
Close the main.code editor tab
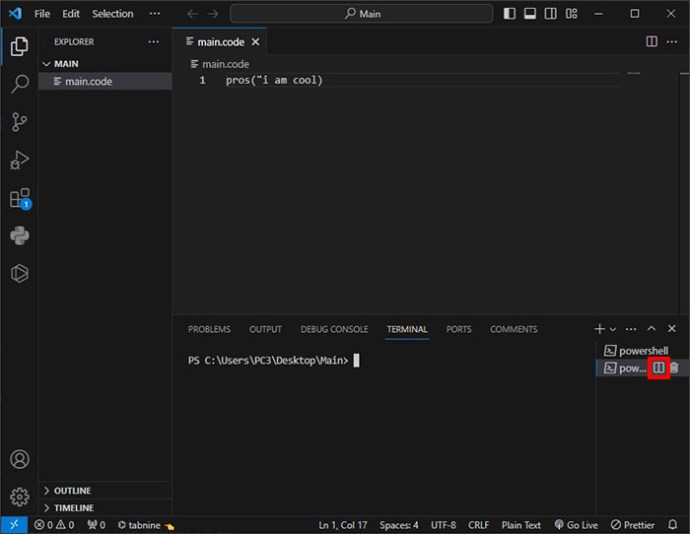click(x=255, y=42)
